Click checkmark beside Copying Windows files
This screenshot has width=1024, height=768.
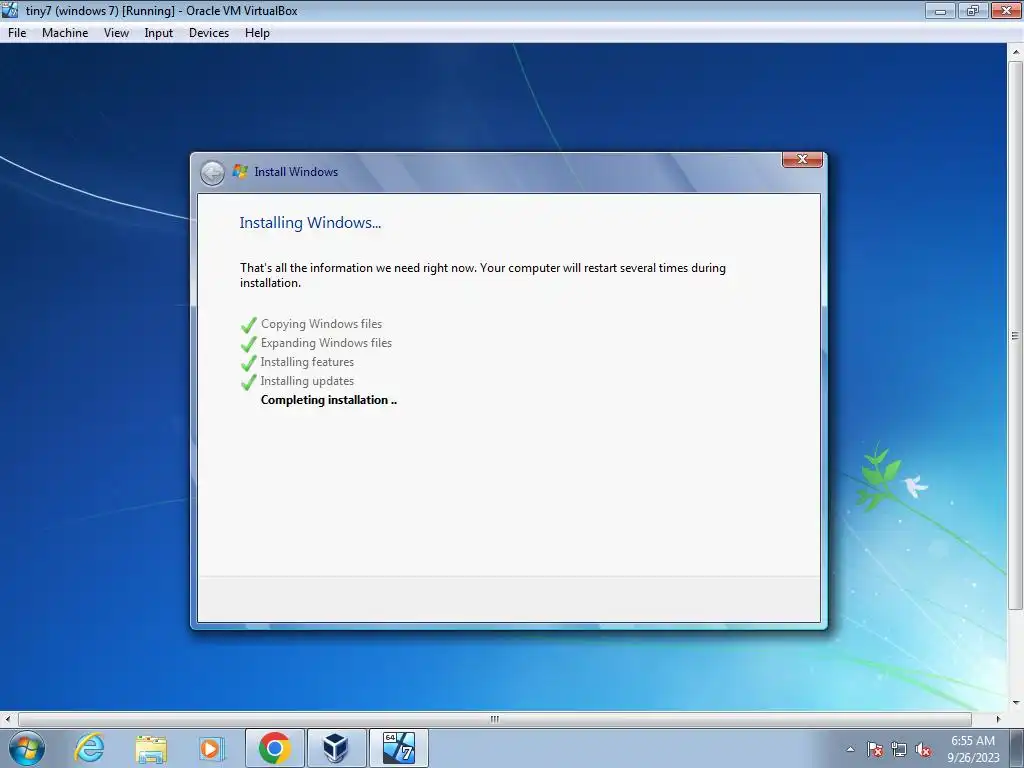249,325
